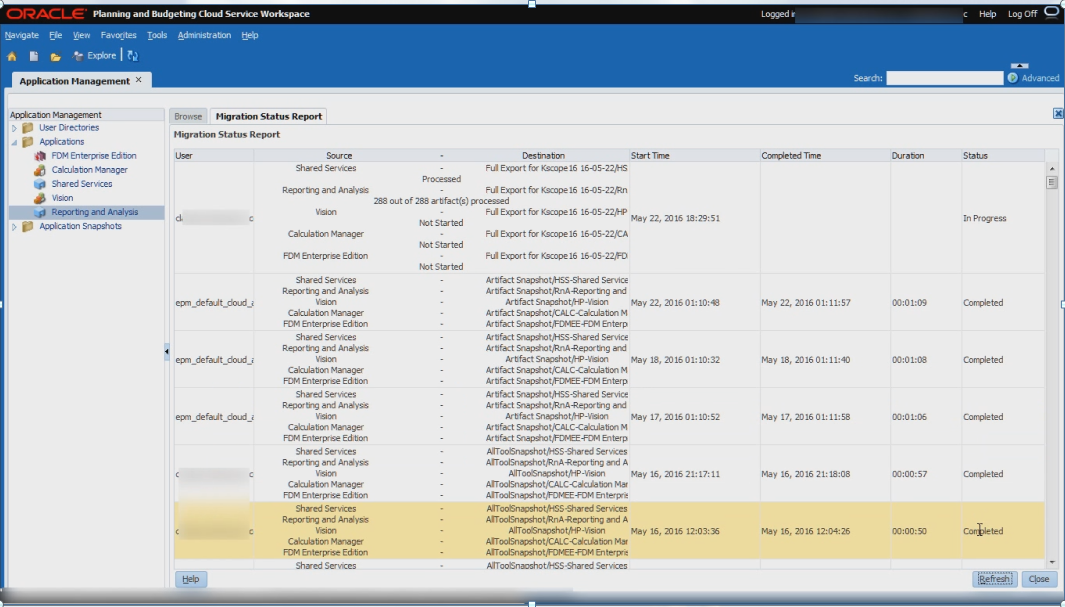Click the User Directories folder icon
Viewport: 1065px width, 607px height.
[x=27, y=128]
